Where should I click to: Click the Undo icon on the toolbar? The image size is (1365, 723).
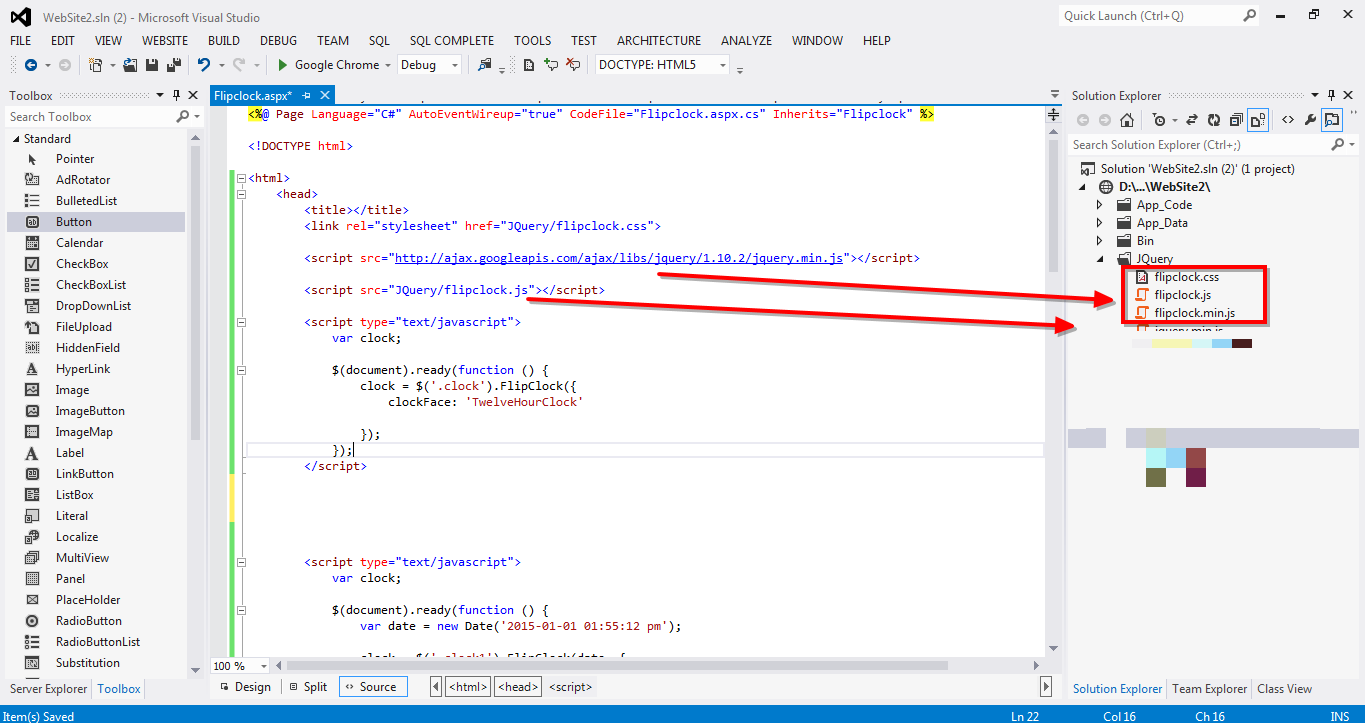pos(203,64)
